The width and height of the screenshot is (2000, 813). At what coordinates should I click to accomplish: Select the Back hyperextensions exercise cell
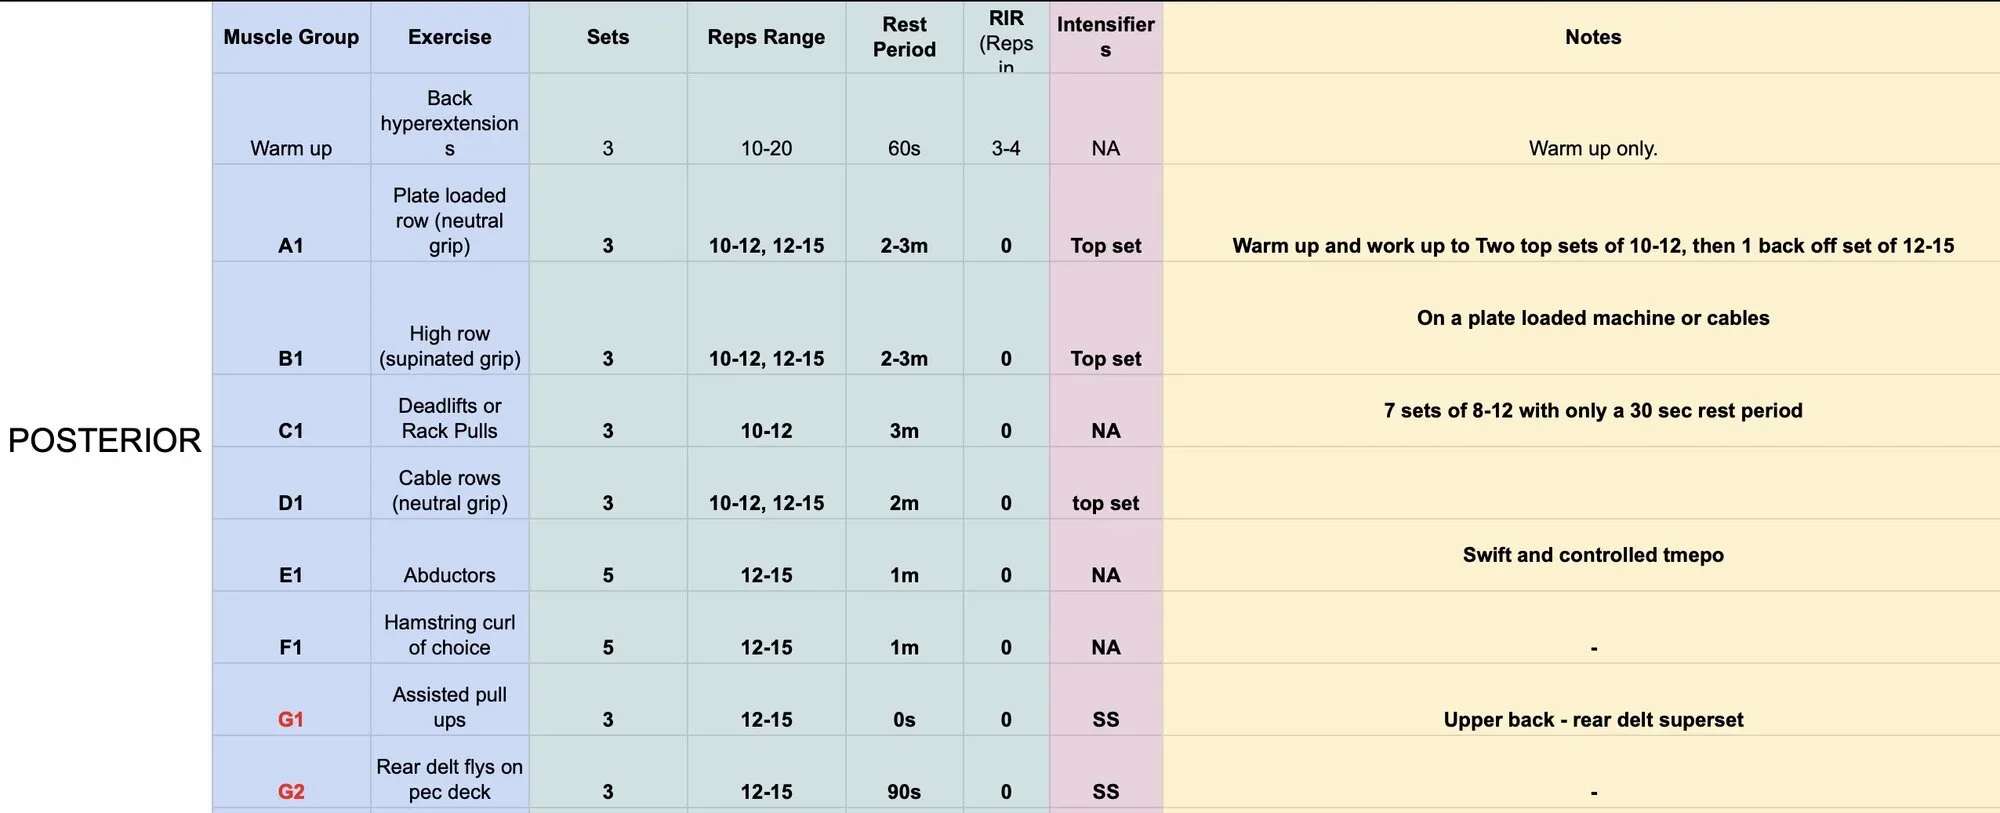(449, 123)
